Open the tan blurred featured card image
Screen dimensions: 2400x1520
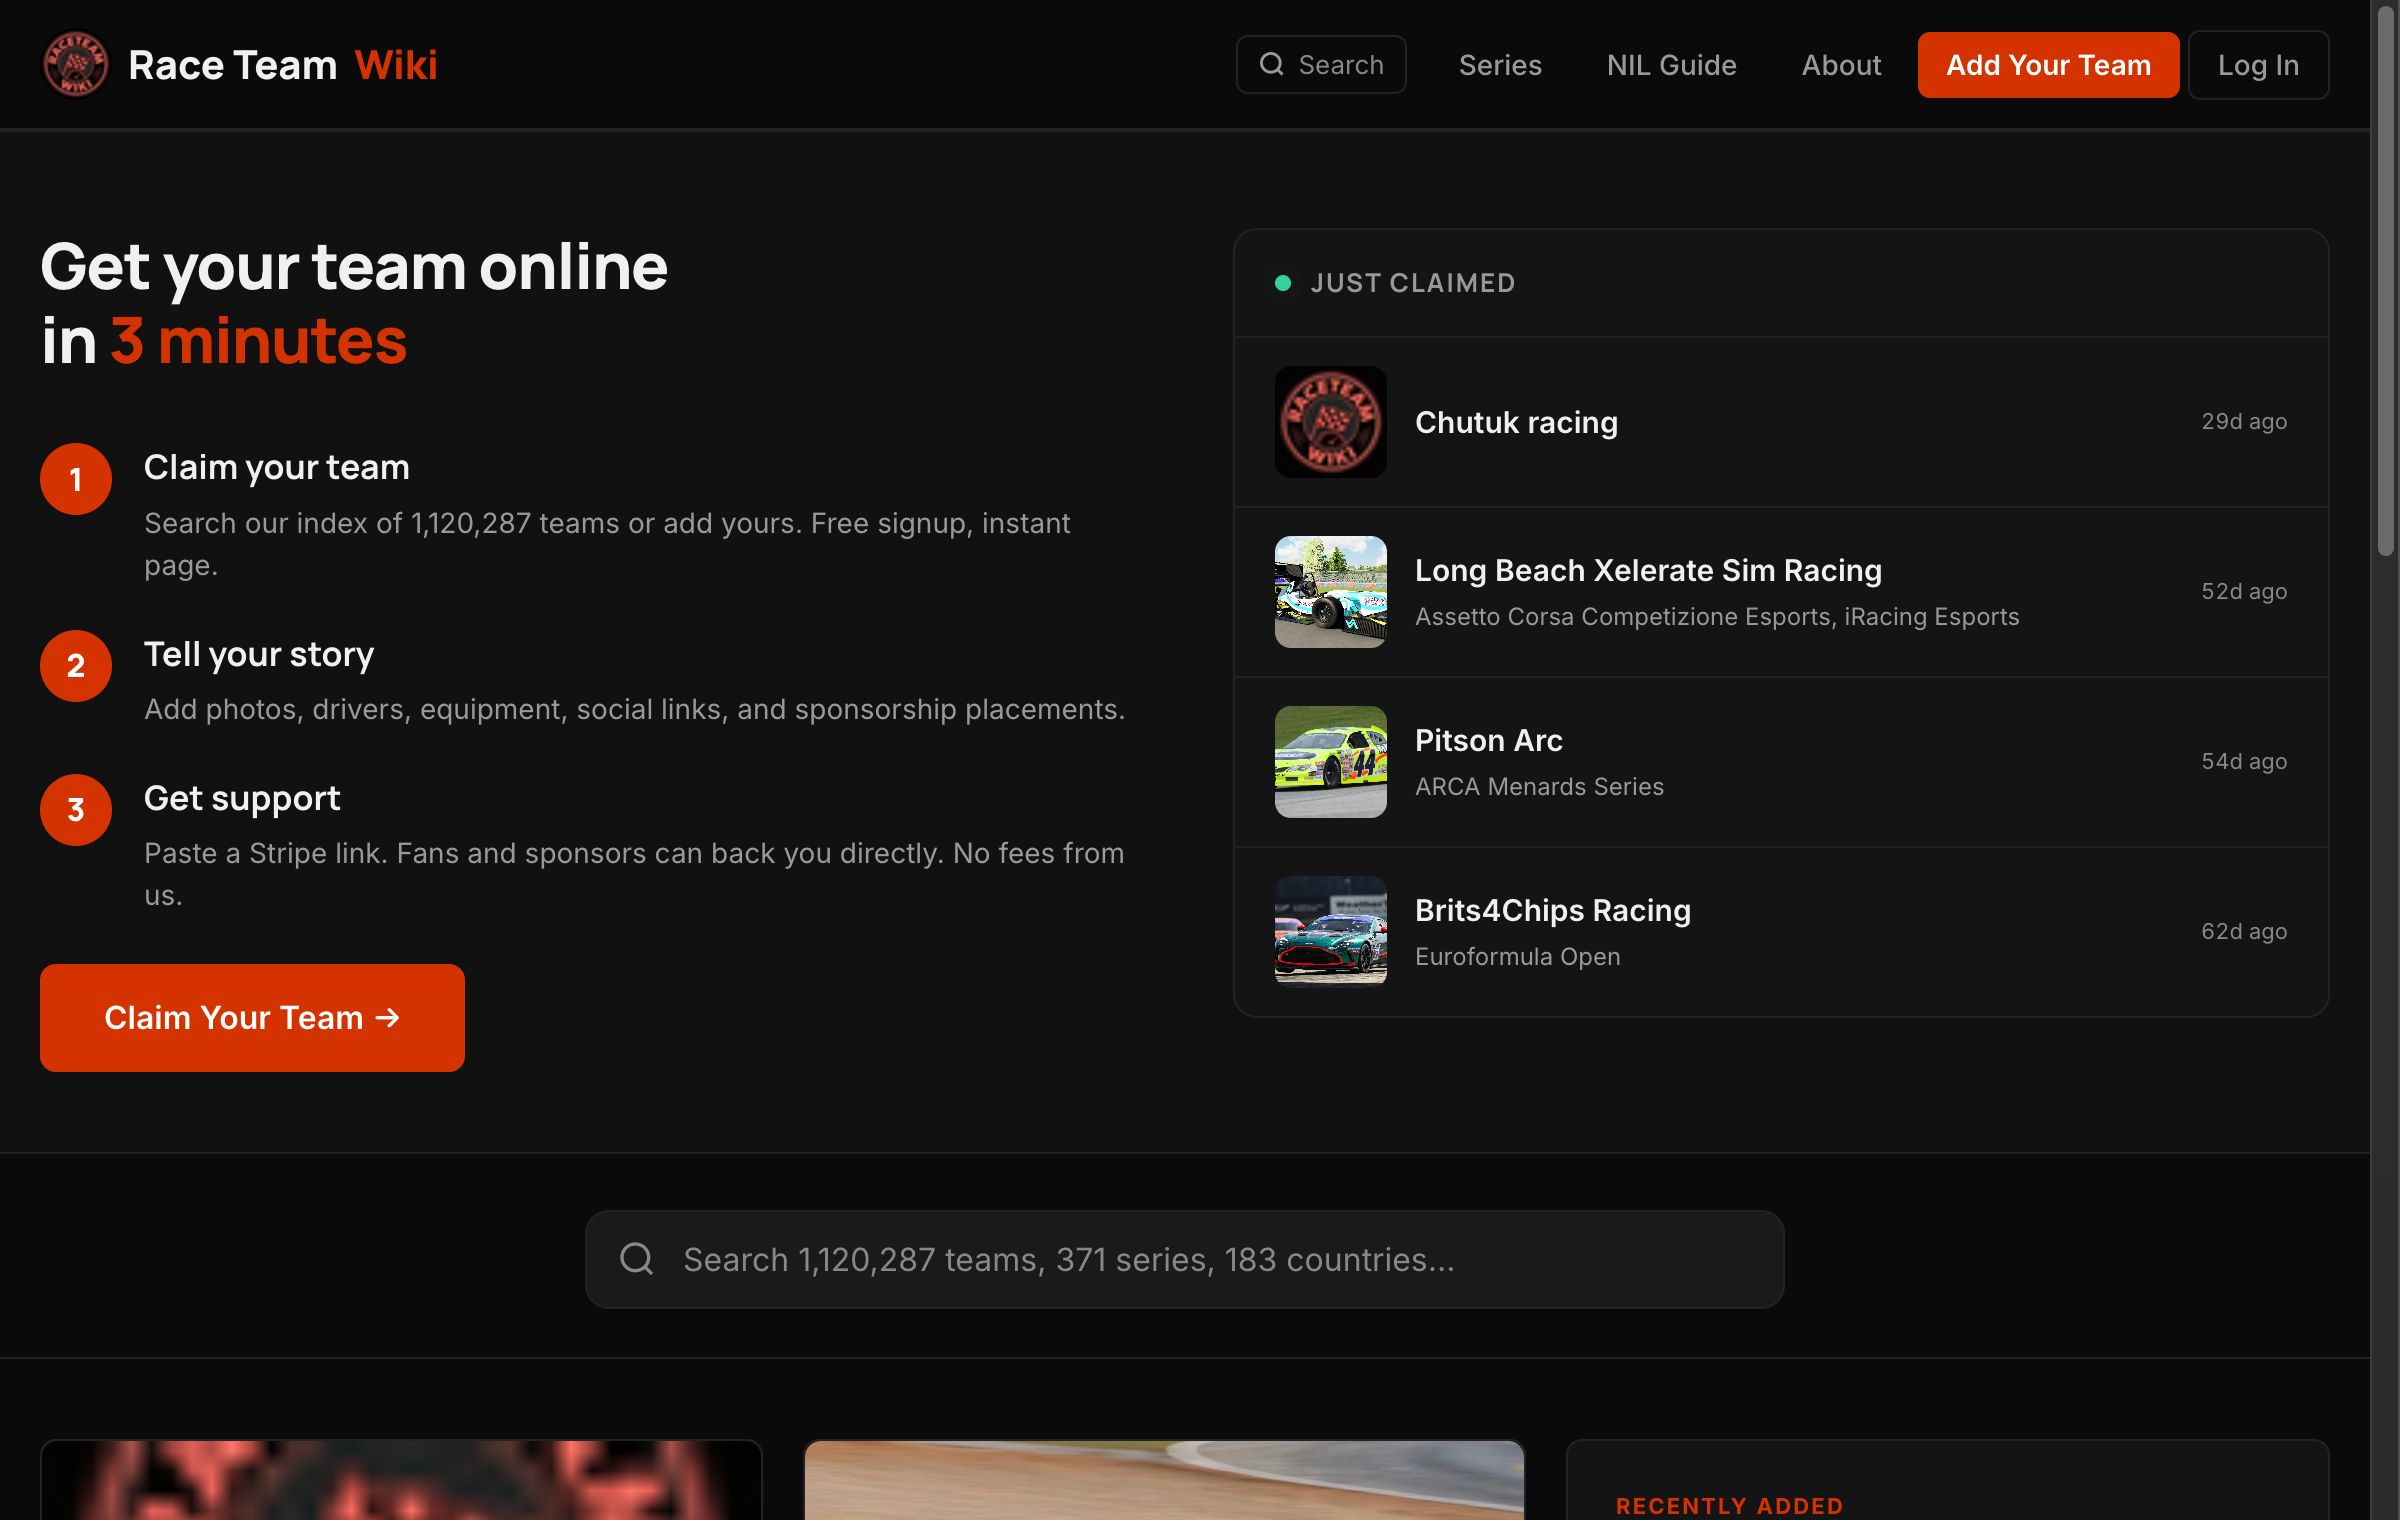(x=1164, y=1480)
